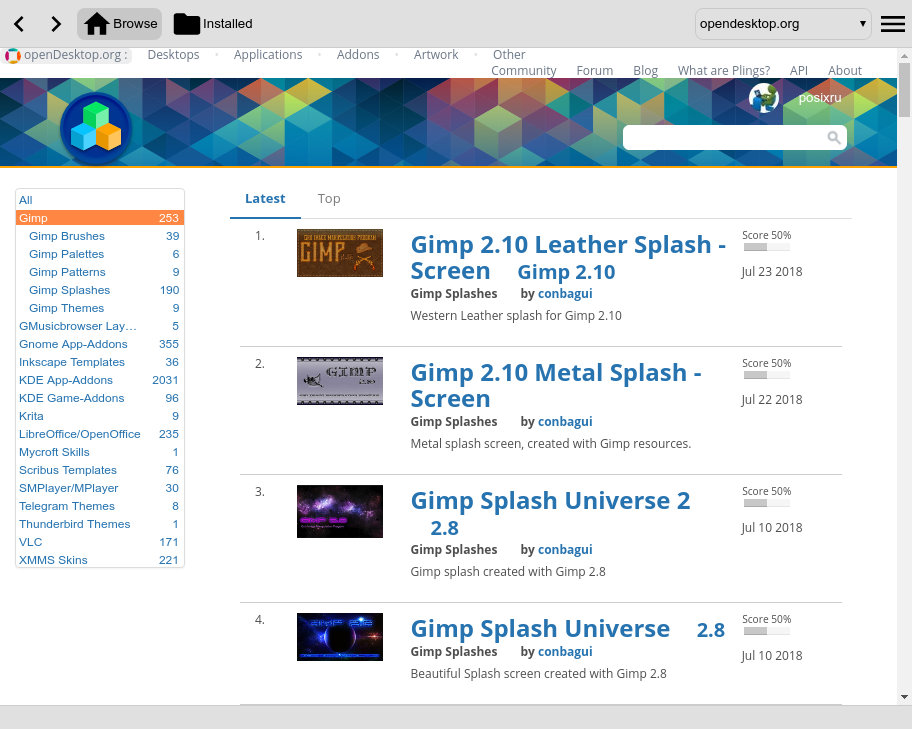Image resolution: width=912 pixels, height=729 pixels.
Task: Go forward with the right arrow icon
Action: (x=55, y=24)
